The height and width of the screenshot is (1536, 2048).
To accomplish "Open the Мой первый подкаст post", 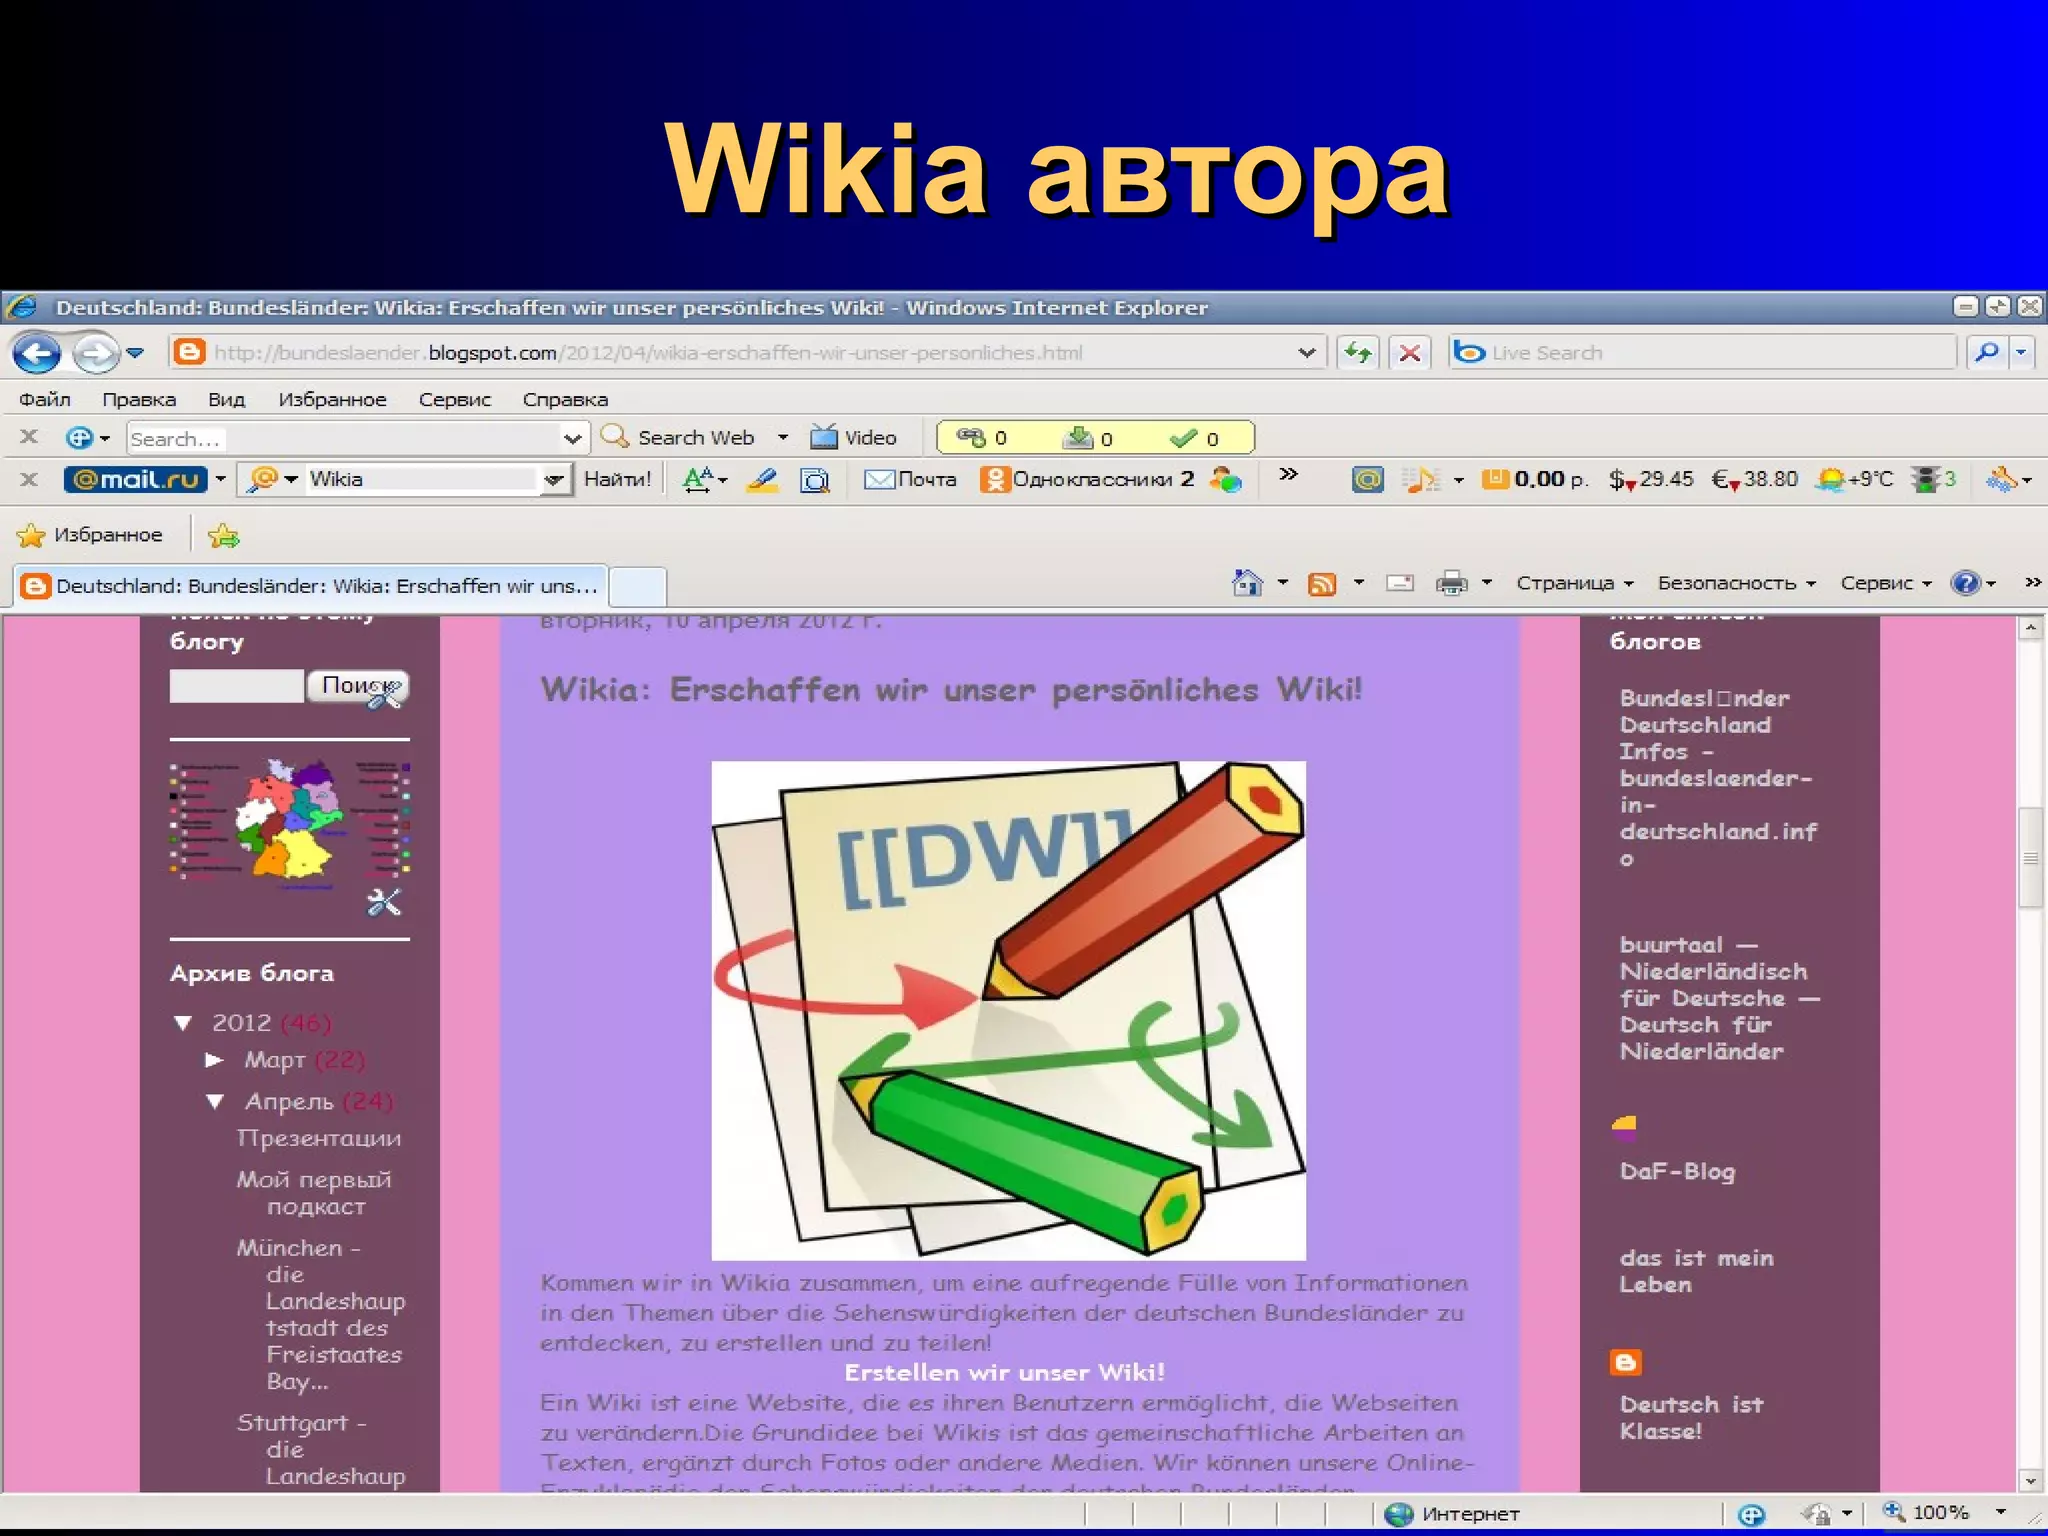I will (314, 1193).
